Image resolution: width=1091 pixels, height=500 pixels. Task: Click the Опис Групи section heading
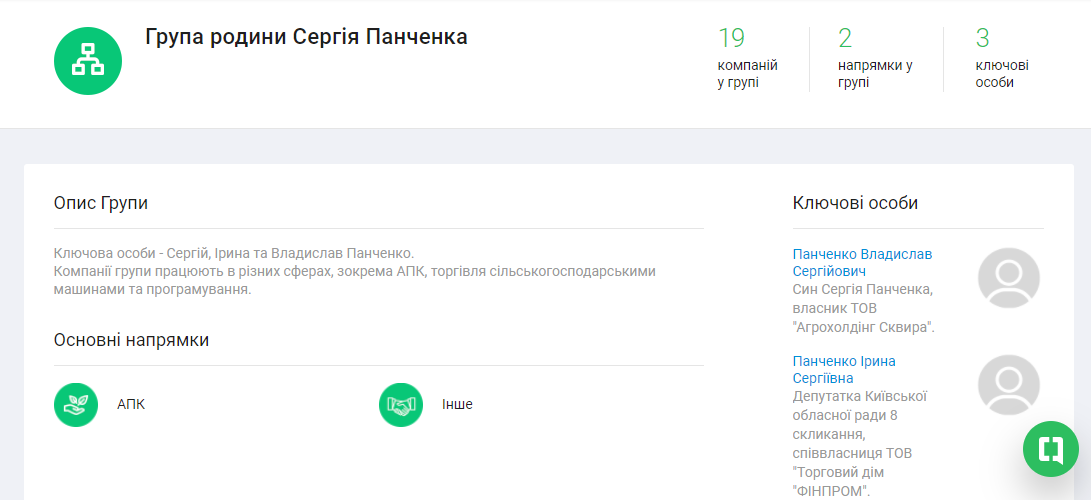tap(100, 203)
